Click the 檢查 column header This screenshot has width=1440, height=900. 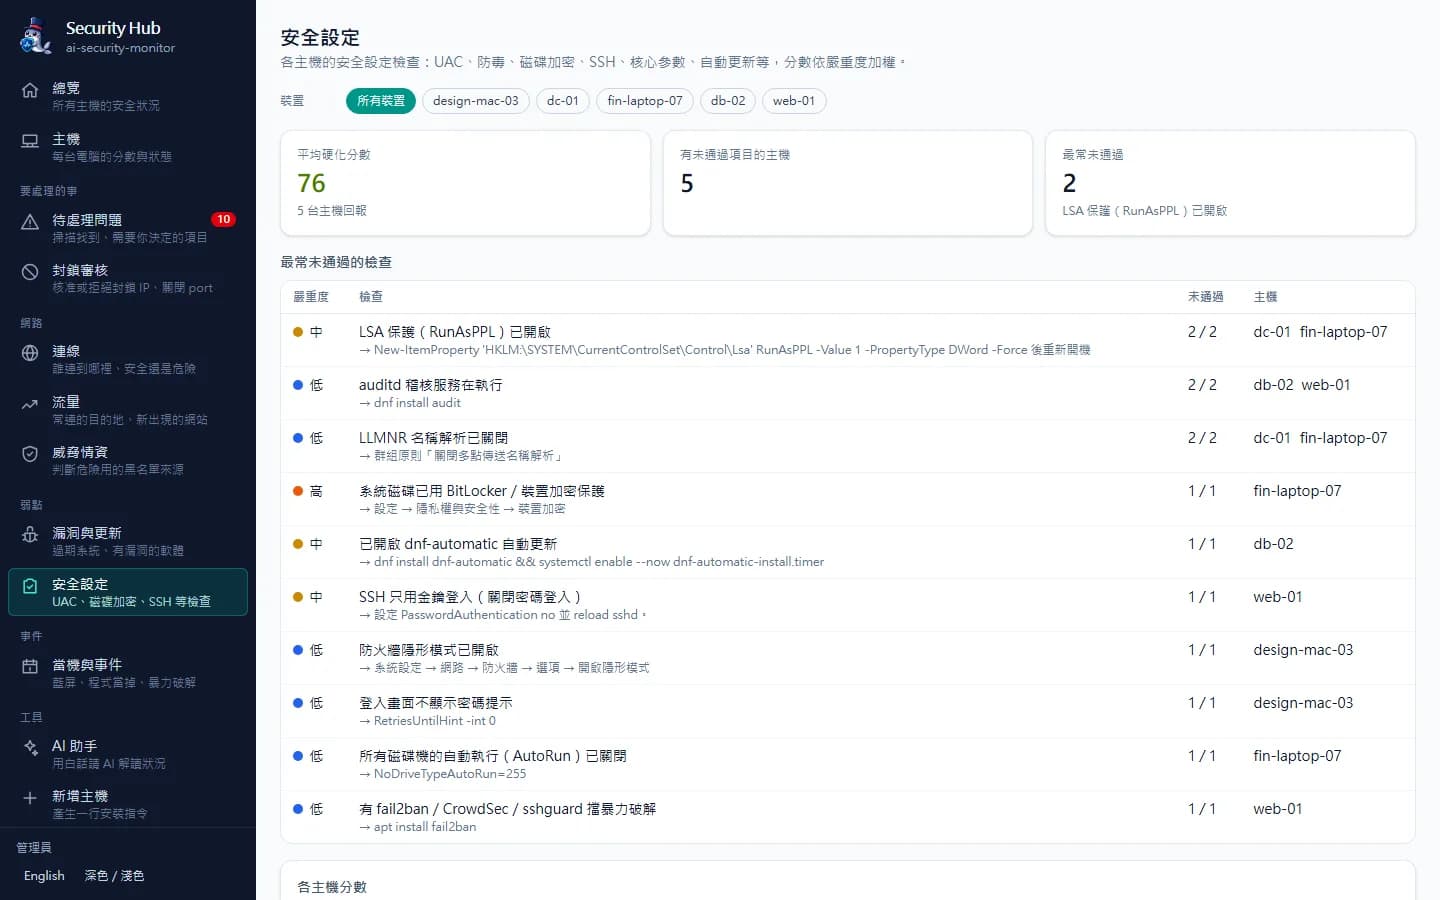click(371, 297)
